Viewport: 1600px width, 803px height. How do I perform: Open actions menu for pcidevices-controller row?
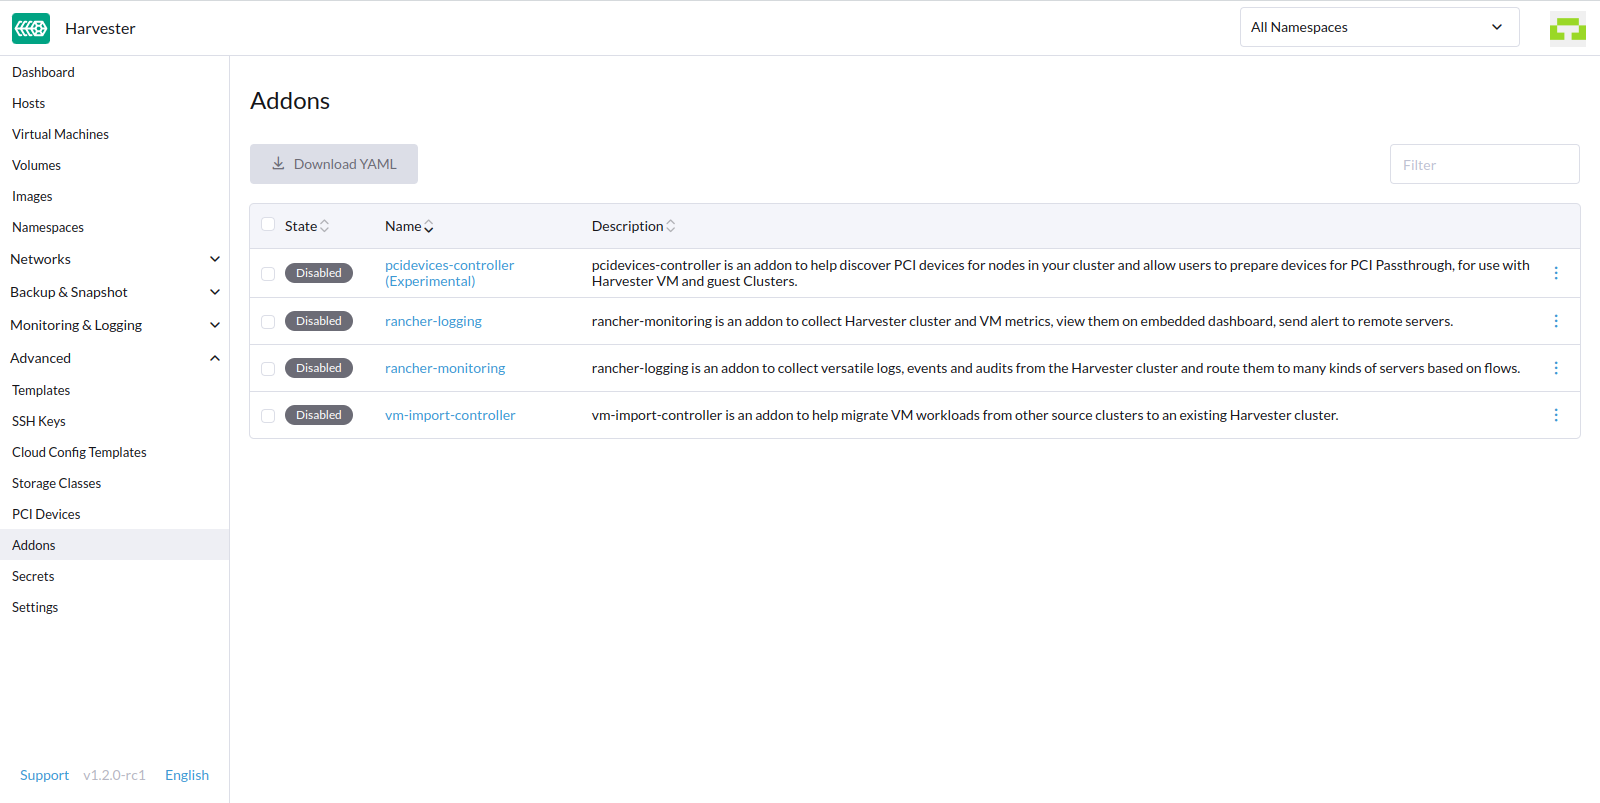pyautogui.click(x=1556, y=273)
